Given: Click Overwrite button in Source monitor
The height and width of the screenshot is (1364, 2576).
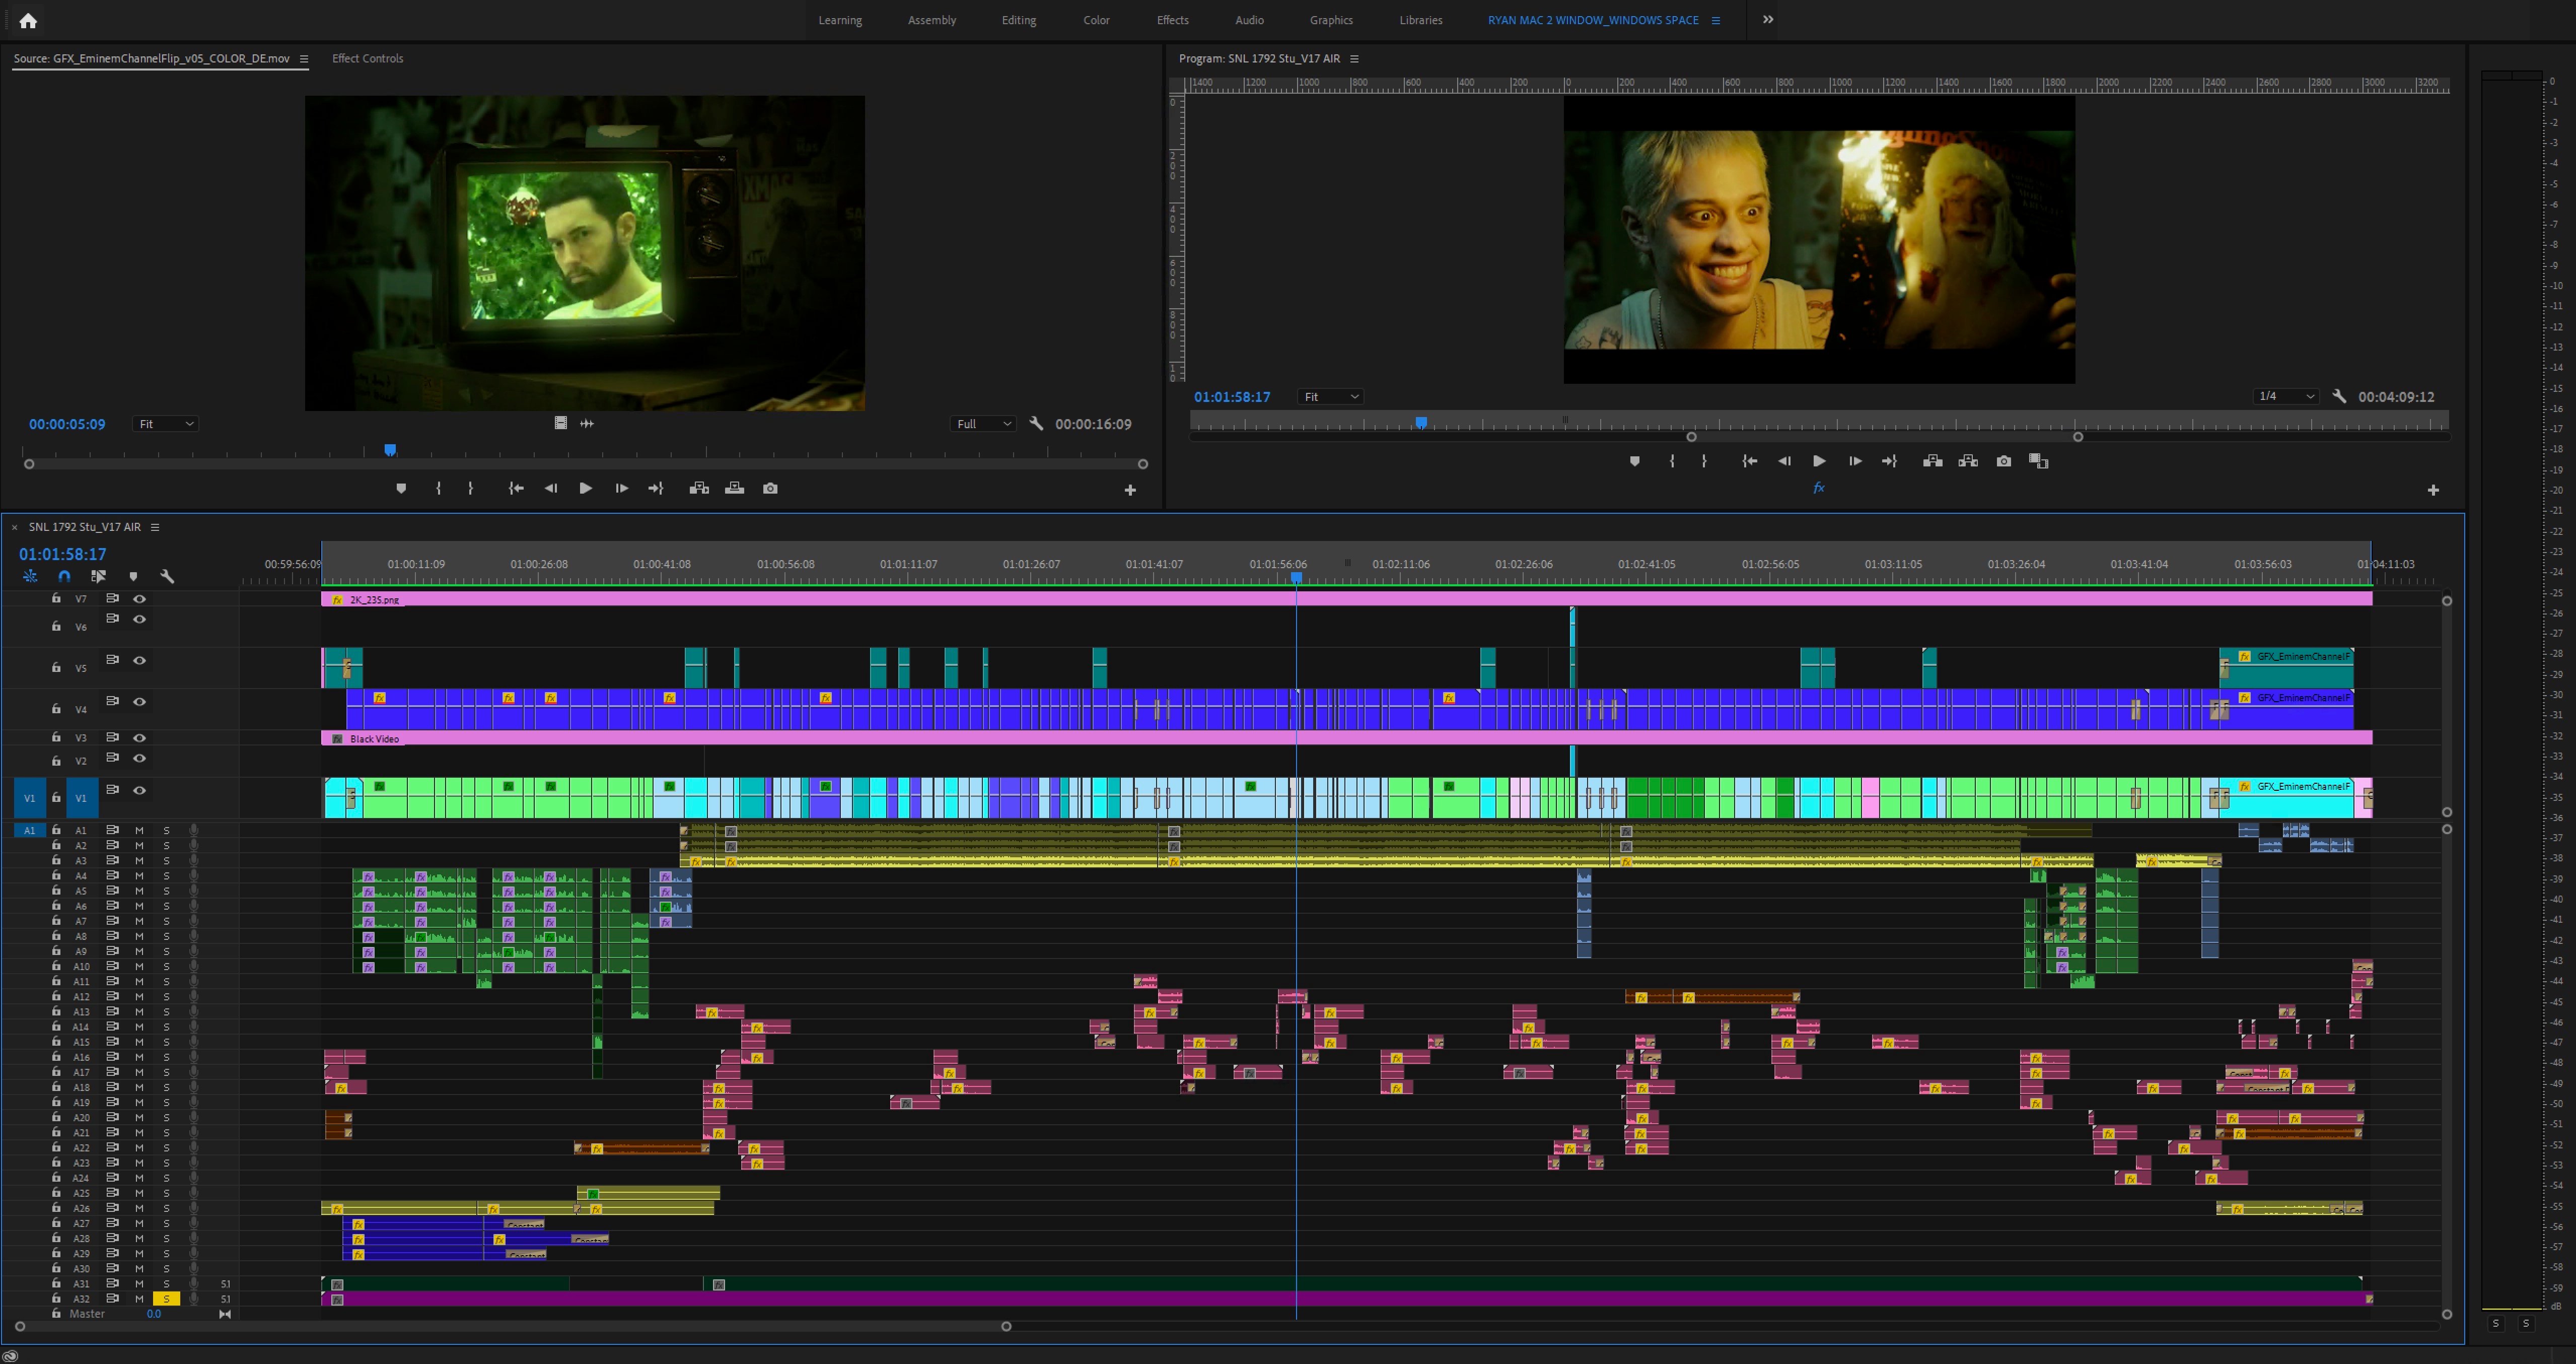Looking at the screenshot, I should [734, 488].
